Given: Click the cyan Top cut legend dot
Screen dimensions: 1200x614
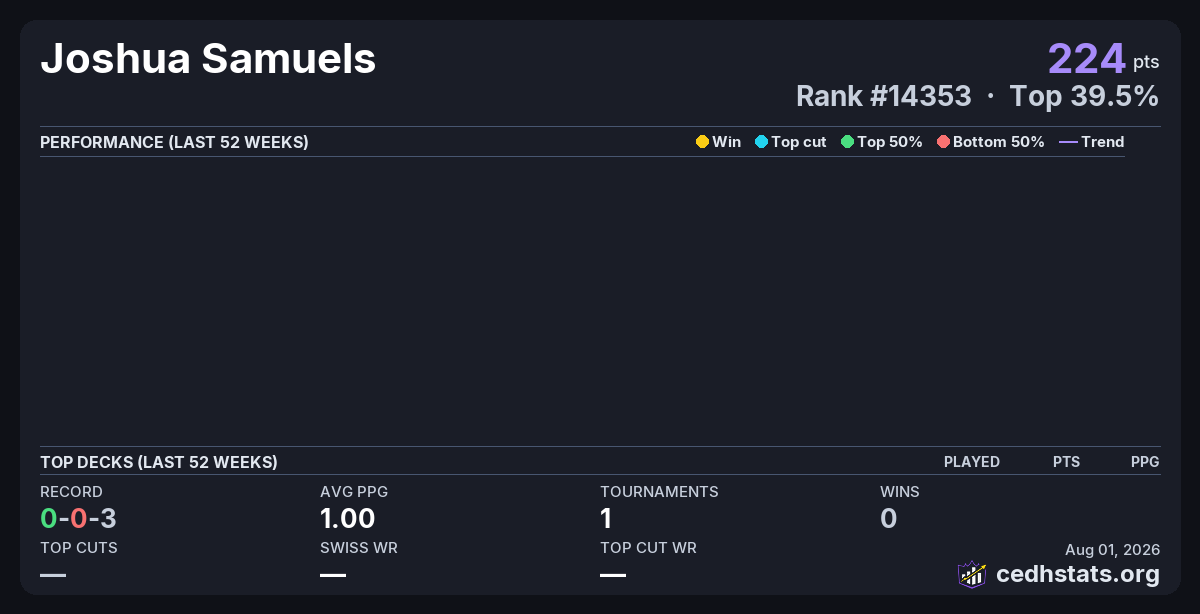Looking at the screenshot, I should [761, 142].
